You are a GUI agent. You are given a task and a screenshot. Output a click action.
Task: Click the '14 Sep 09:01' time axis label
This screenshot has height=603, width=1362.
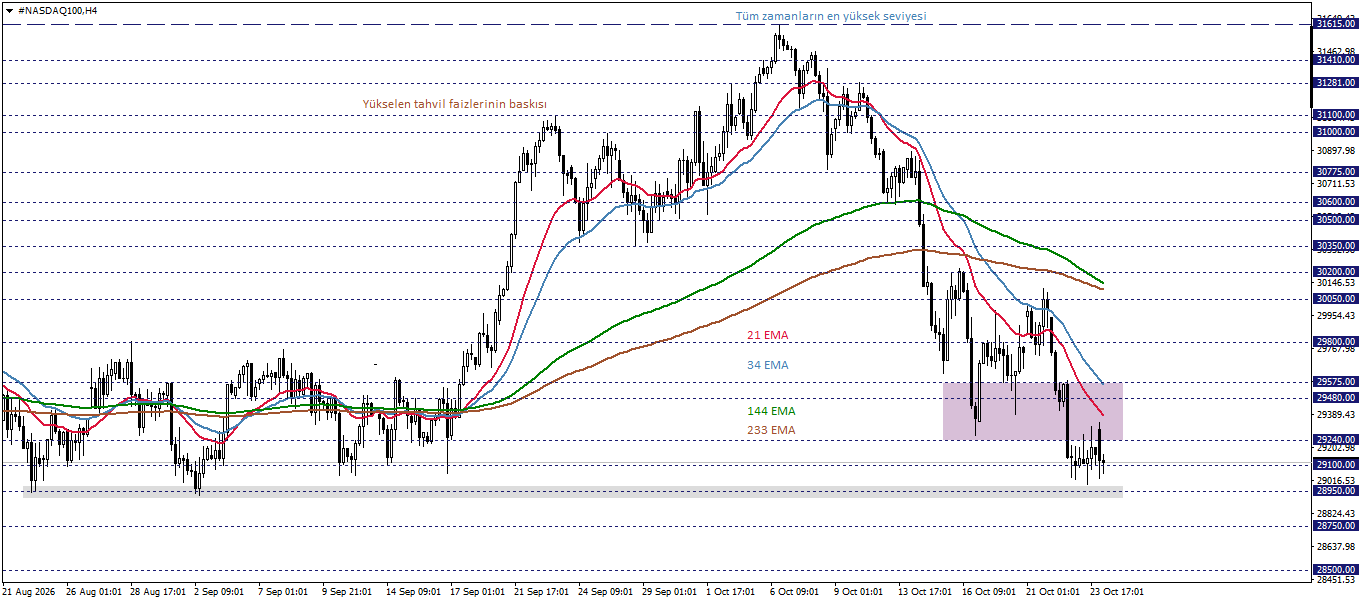tap(414, 592)
